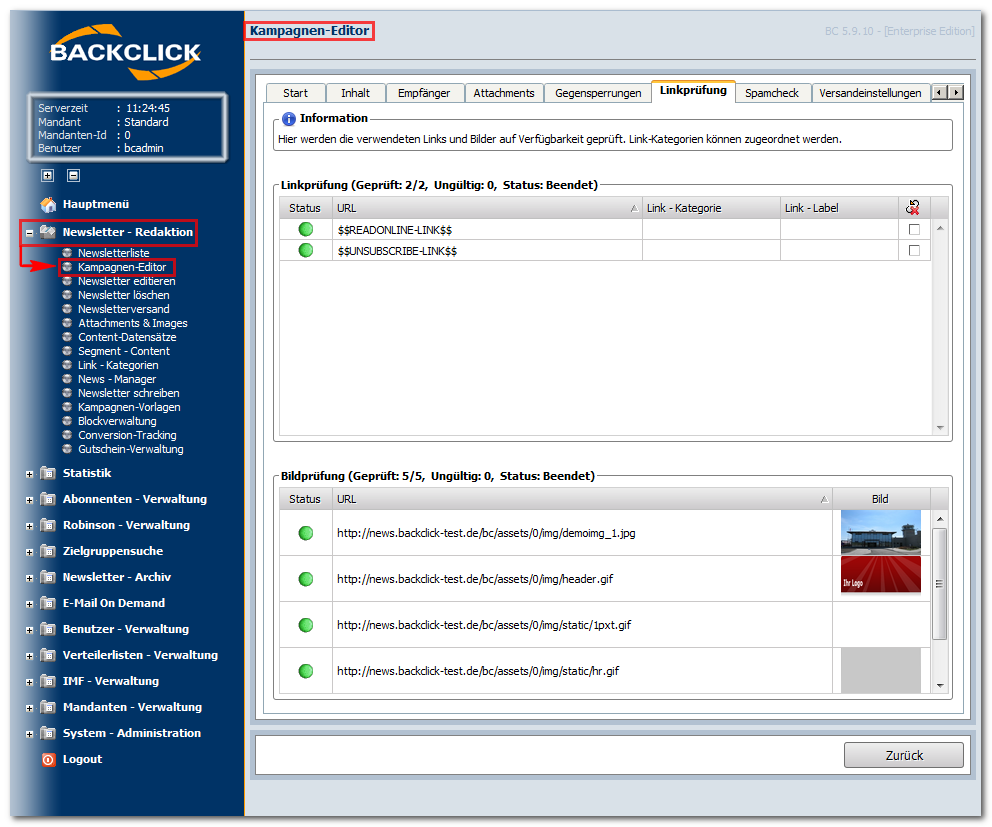Click the blue Information icon

pyautogui.click(x=288, y=118)
